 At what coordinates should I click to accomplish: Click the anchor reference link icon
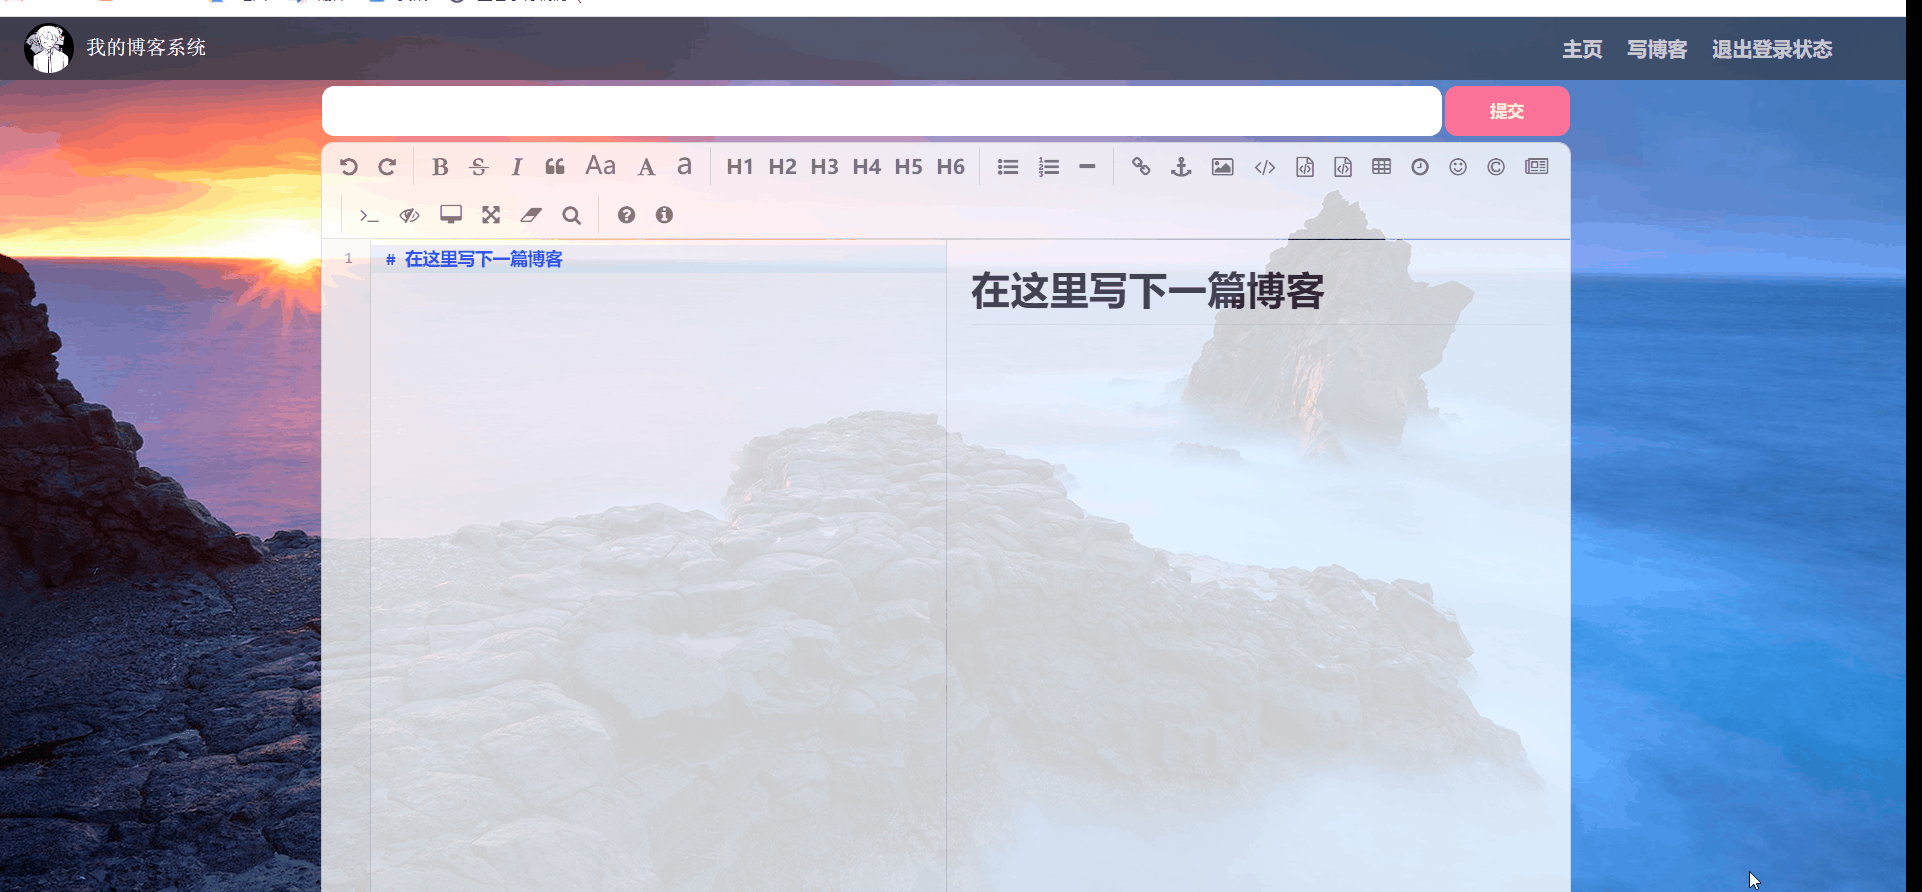pos(1181,167)
